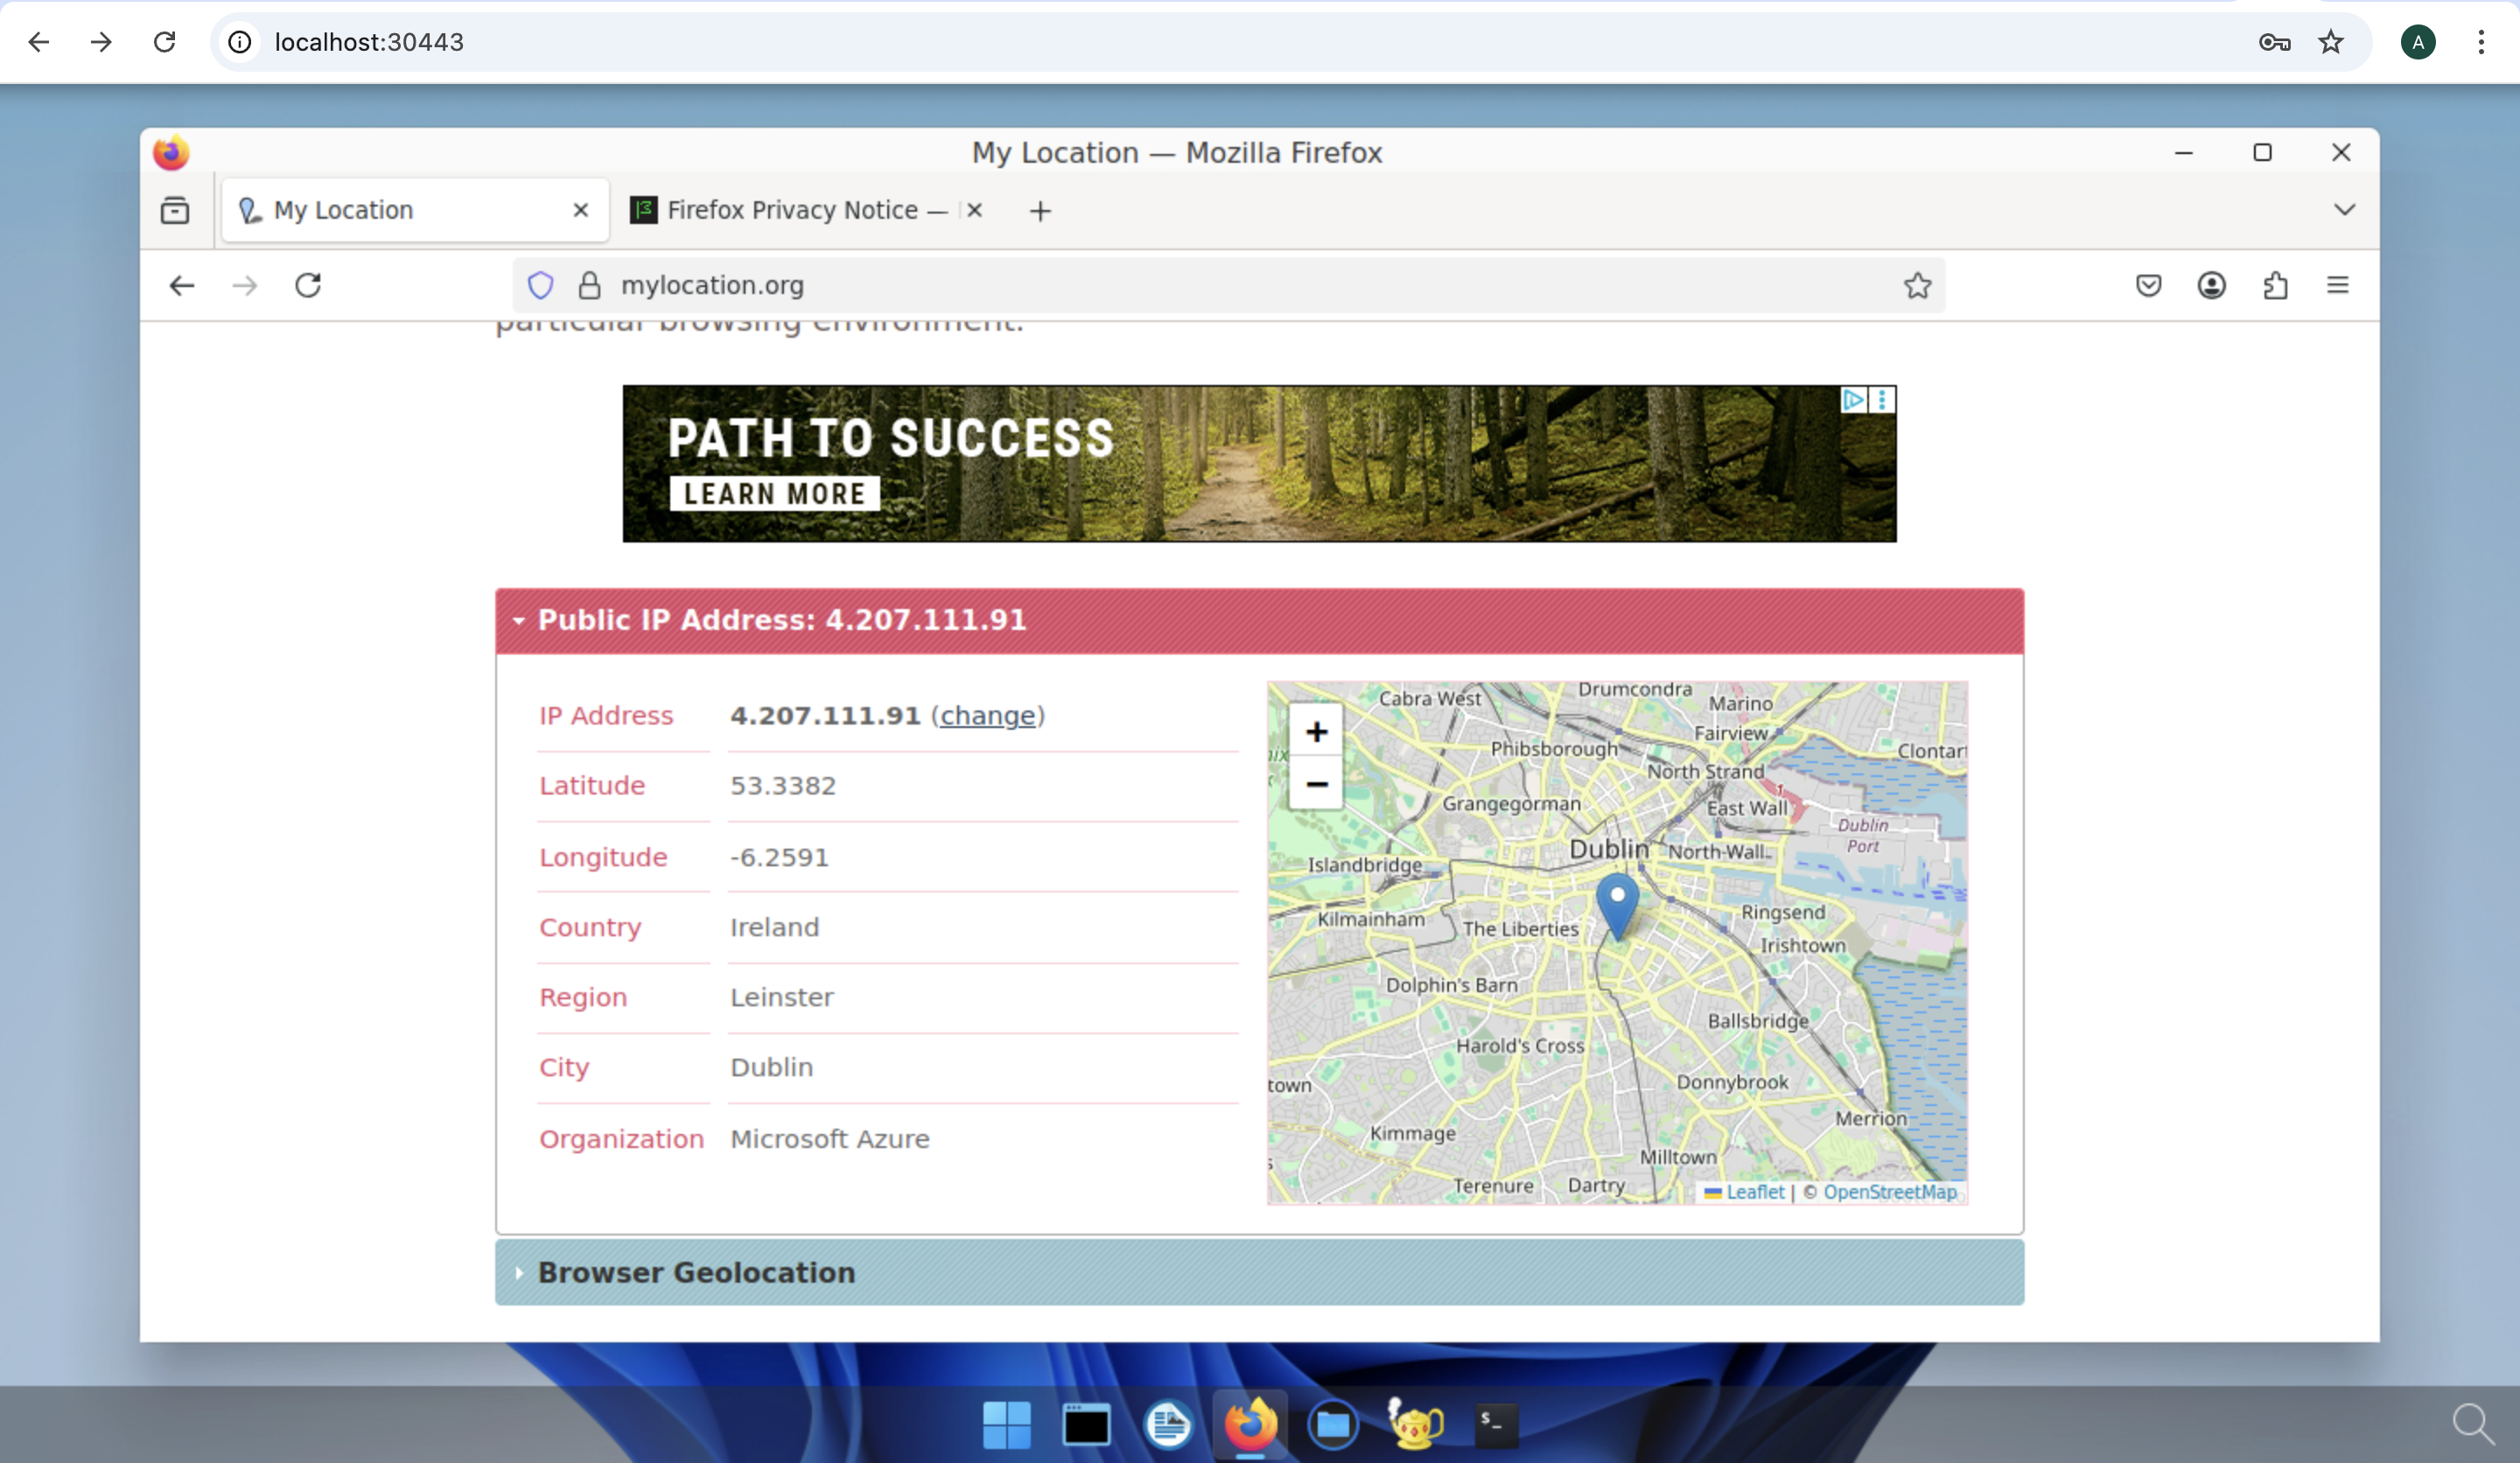Open Firefox hamburger application menu

click(x=2338, y=286)
